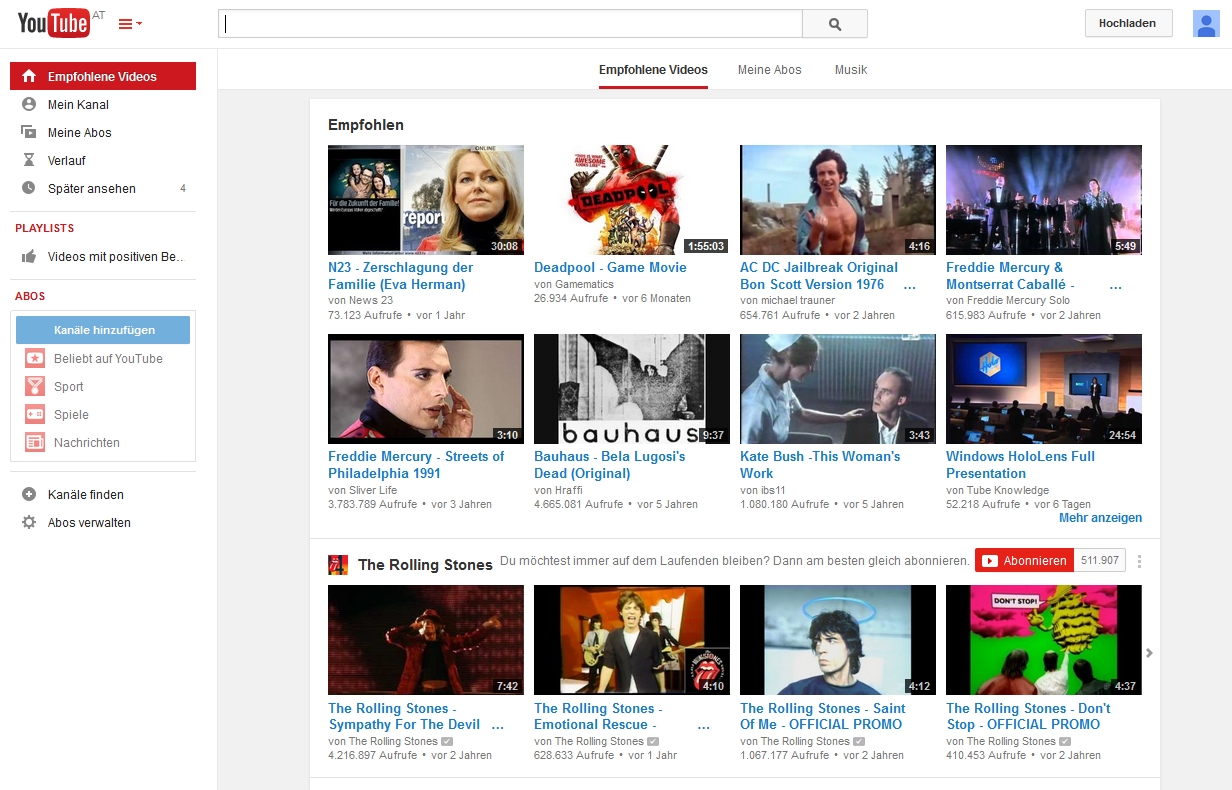Viewport: 1232px width, 790px height.
Task: Click the Sliver Life channel name
Action: click(x=373, y=490)
